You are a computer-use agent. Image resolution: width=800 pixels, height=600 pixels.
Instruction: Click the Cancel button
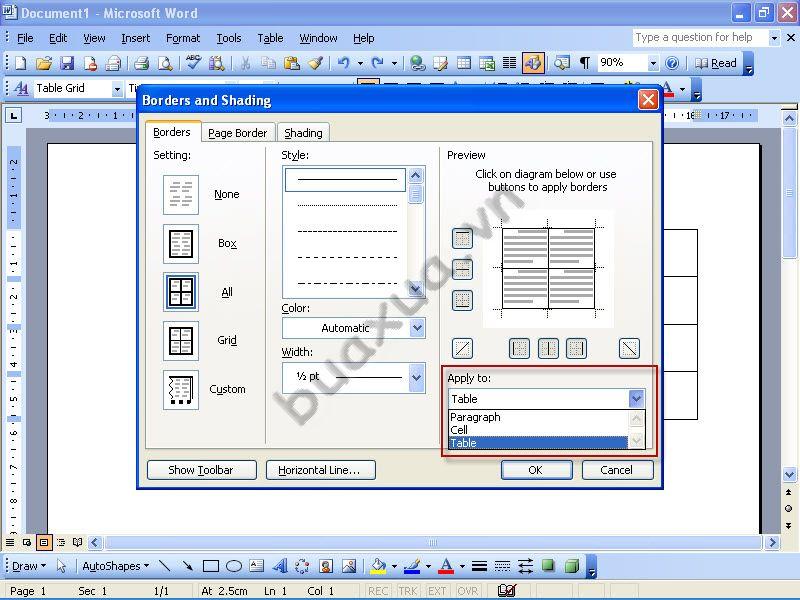pos(617,470)
